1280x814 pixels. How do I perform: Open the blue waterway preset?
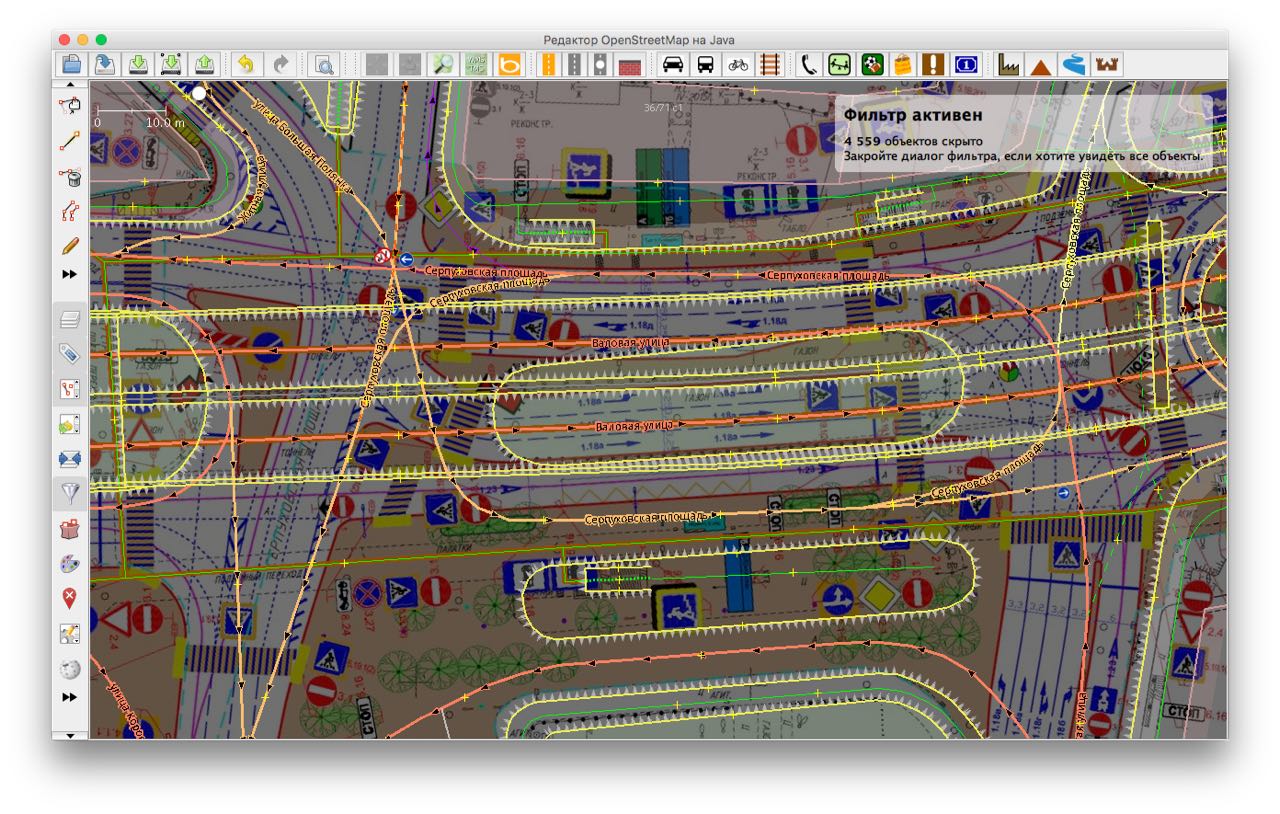click(x=1074, y=65)
